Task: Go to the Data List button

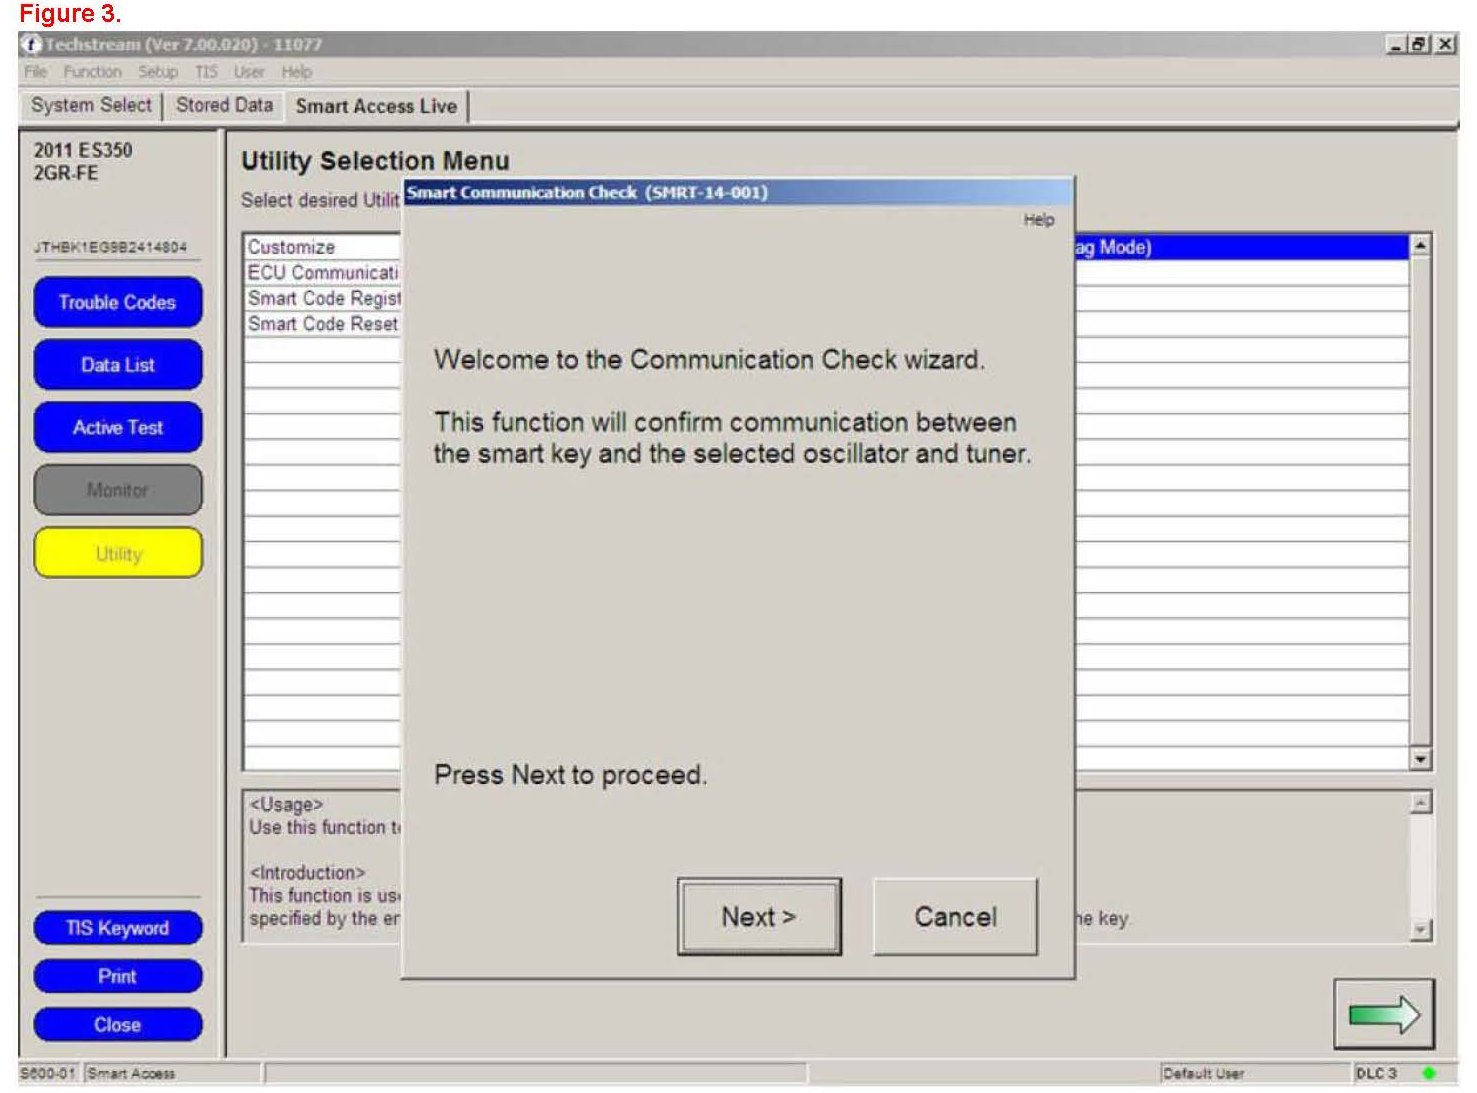Action: point(117,366)
